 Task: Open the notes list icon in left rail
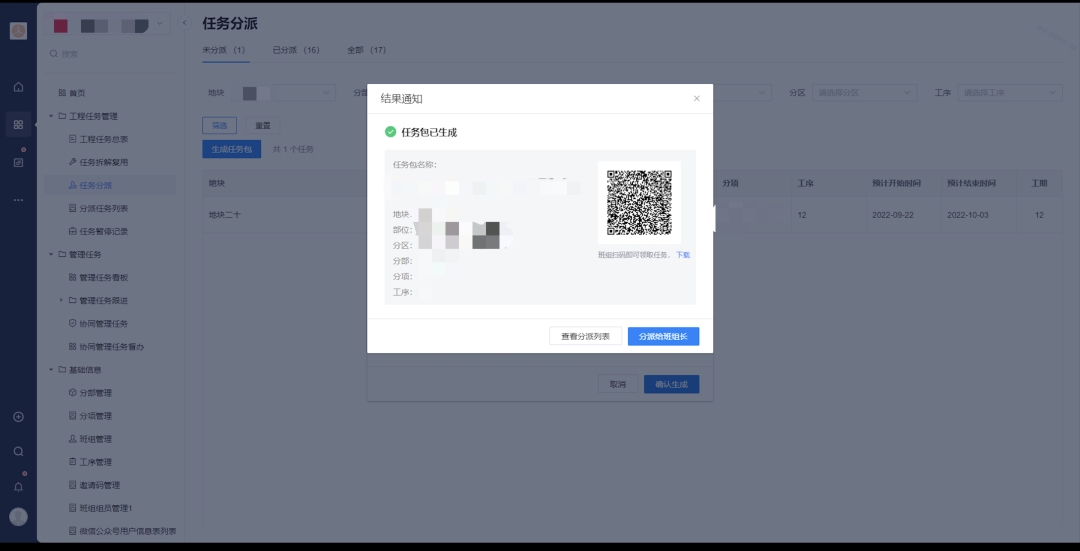pyautogui.click(x=19, y=163)
